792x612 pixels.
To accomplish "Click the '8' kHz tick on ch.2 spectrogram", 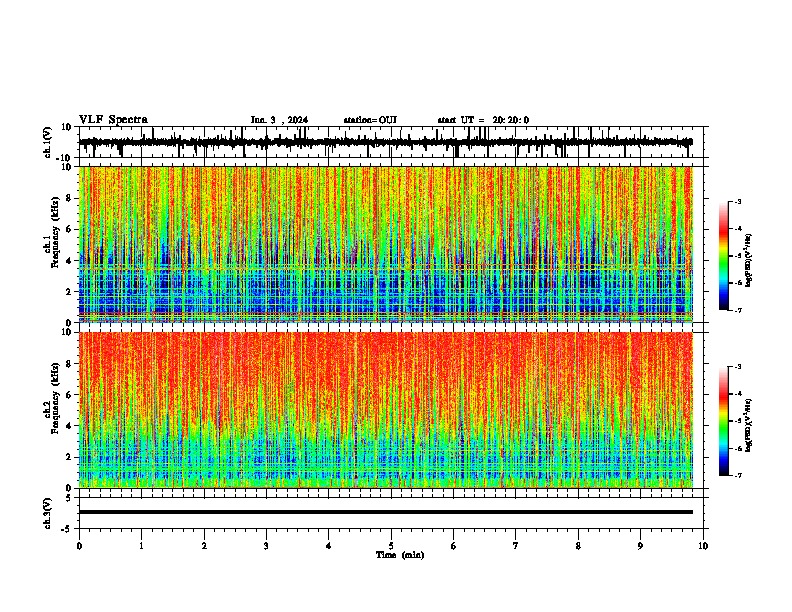I will (x=69, y=364).
